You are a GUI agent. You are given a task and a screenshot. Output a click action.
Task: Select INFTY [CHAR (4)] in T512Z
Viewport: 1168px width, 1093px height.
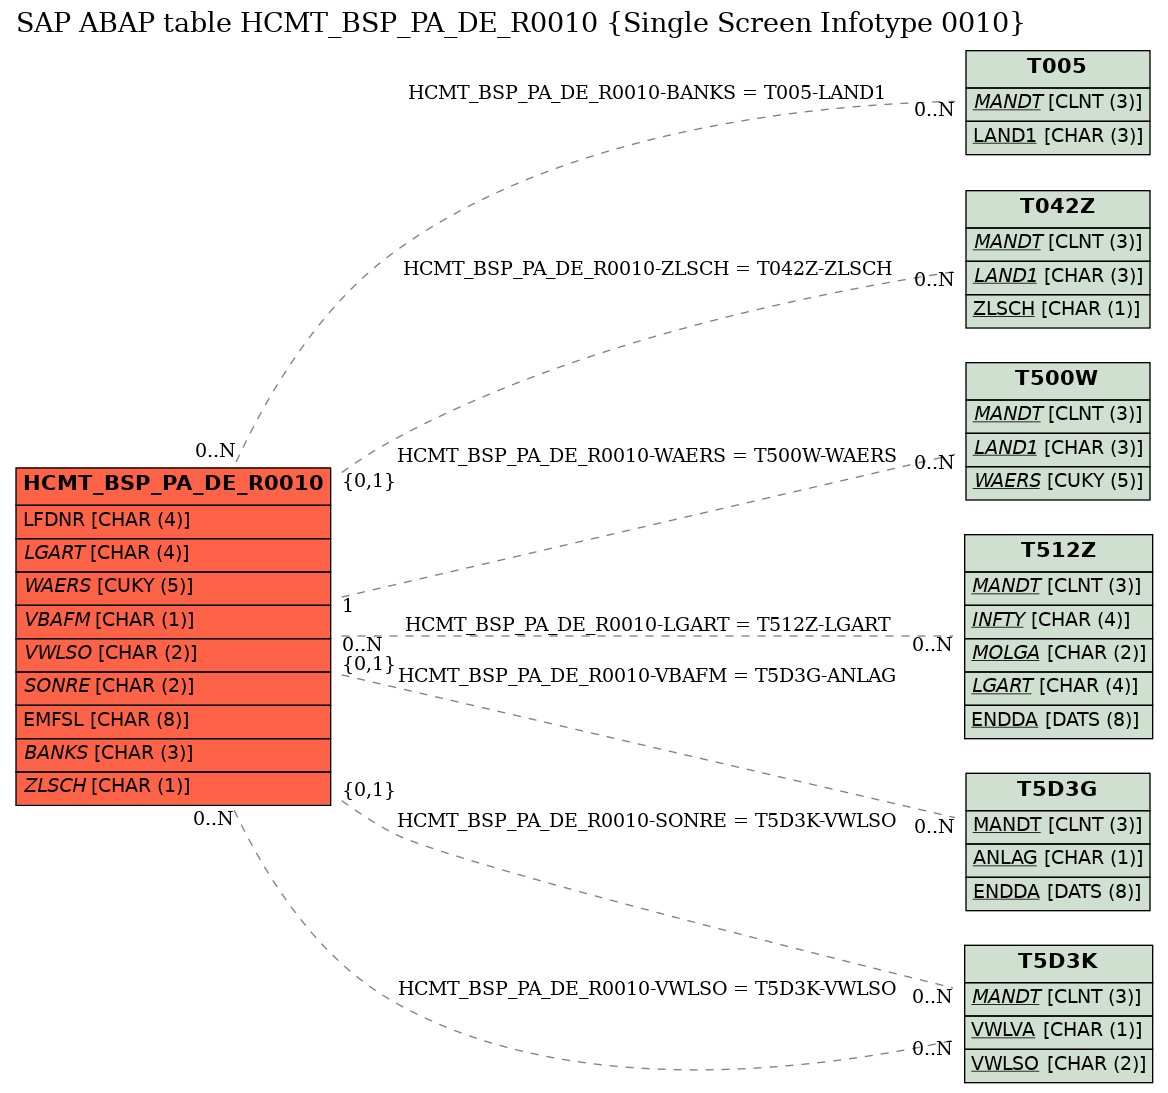(x=1058, y=621)
